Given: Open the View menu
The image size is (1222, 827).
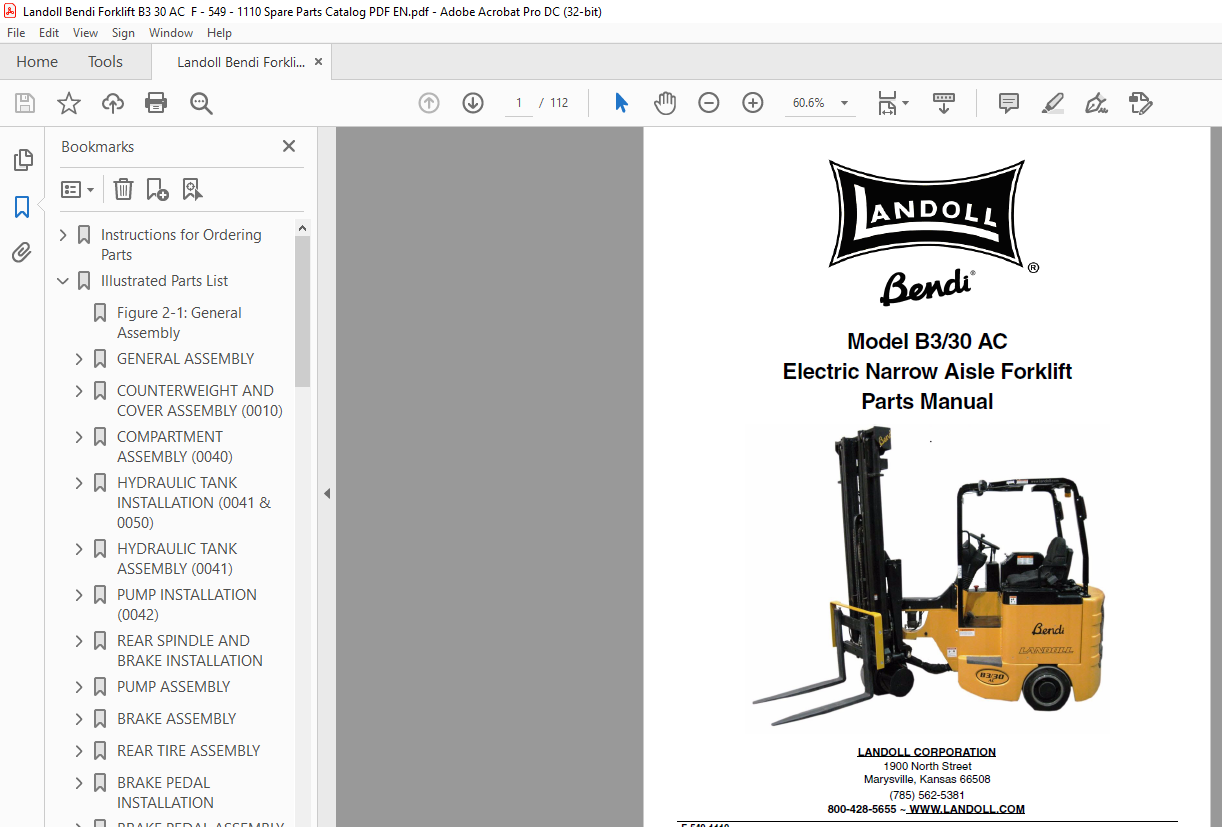Looking at the screenshot, I should 86,33.
